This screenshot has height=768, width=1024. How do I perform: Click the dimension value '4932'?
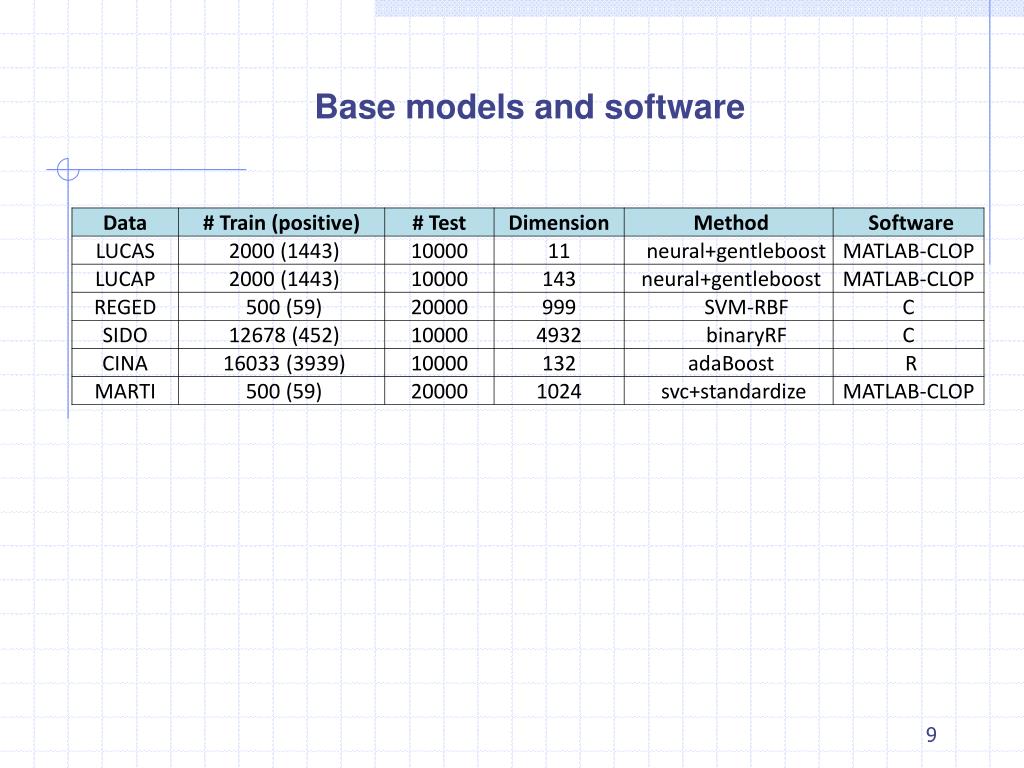pos(559,335)
